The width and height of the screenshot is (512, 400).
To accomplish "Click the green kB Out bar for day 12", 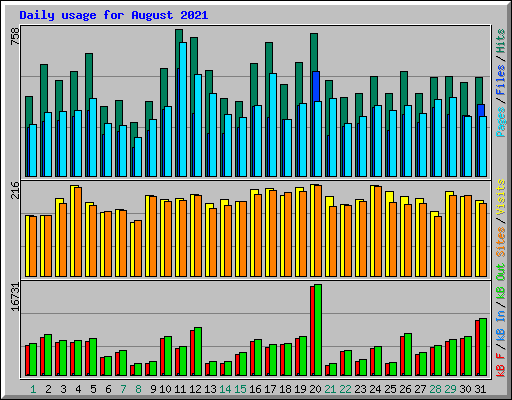I will (198, 352).
